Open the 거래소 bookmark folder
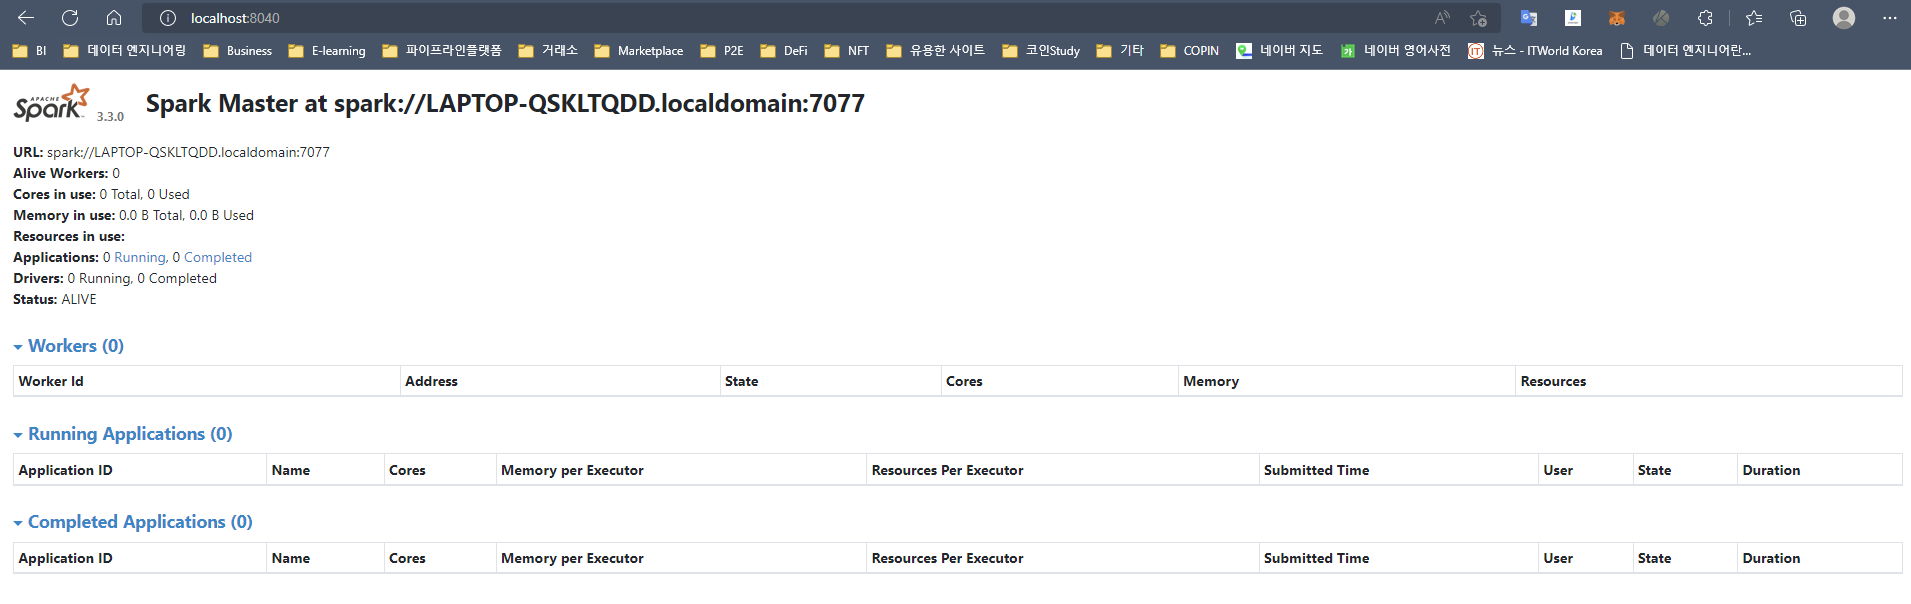 pyautogui.click(x=548, y=50)
